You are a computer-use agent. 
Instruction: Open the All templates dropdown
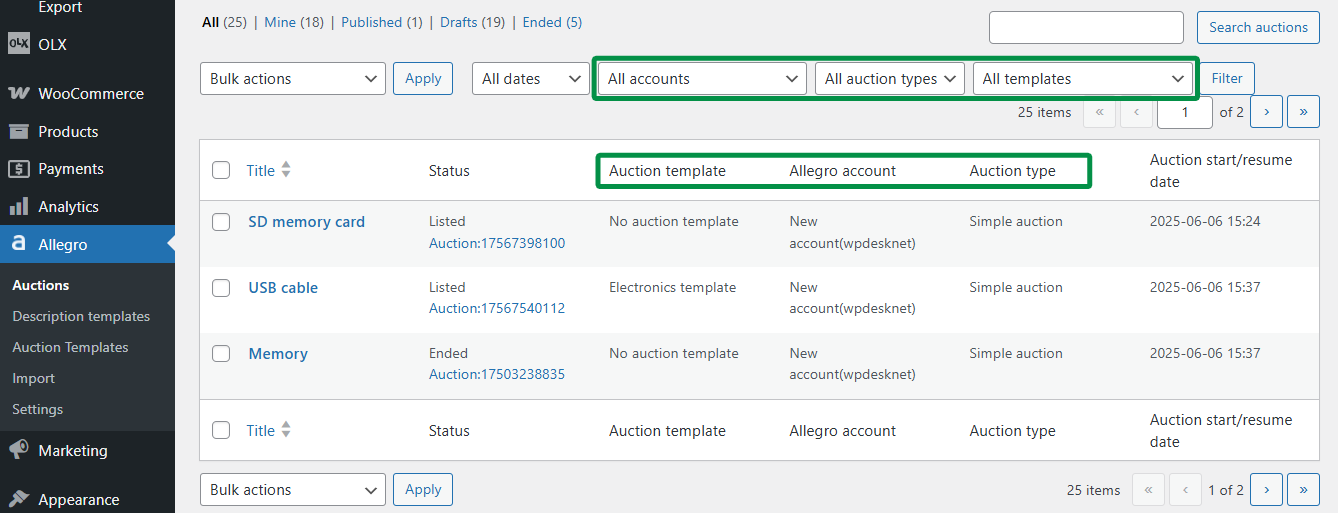pos(1083,78)
